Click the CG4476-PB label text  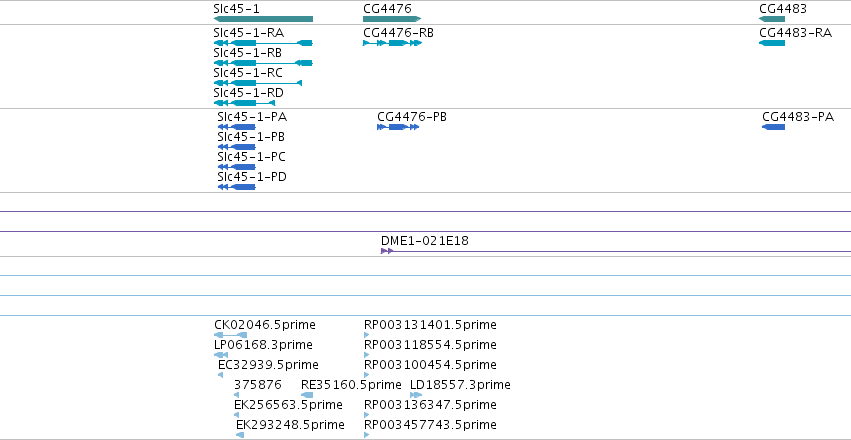pos(412,117)
